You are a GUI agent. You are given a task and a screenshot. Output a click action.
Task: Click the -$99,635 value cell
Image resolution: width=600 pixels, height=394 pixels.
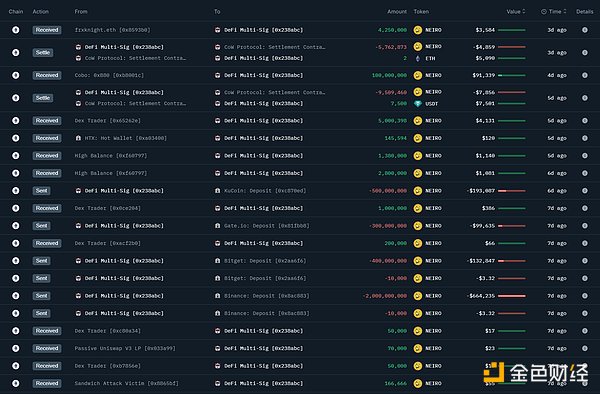click(482, 226)
